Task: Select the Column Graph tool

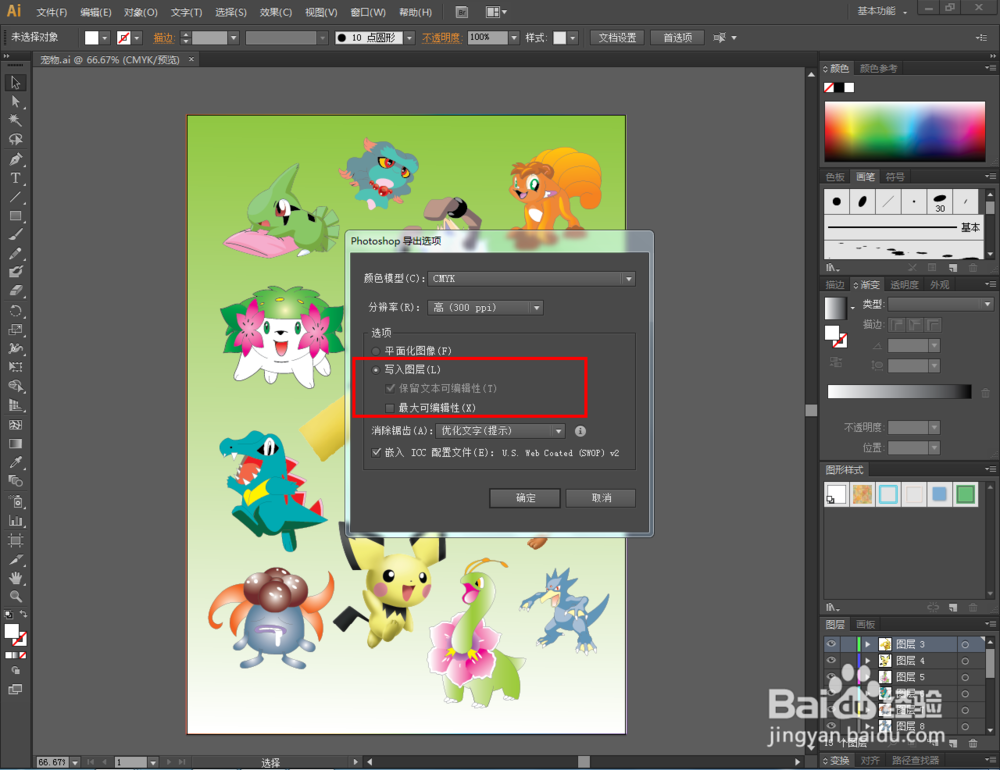Action: pyautogui.click(x=15, y=521)
